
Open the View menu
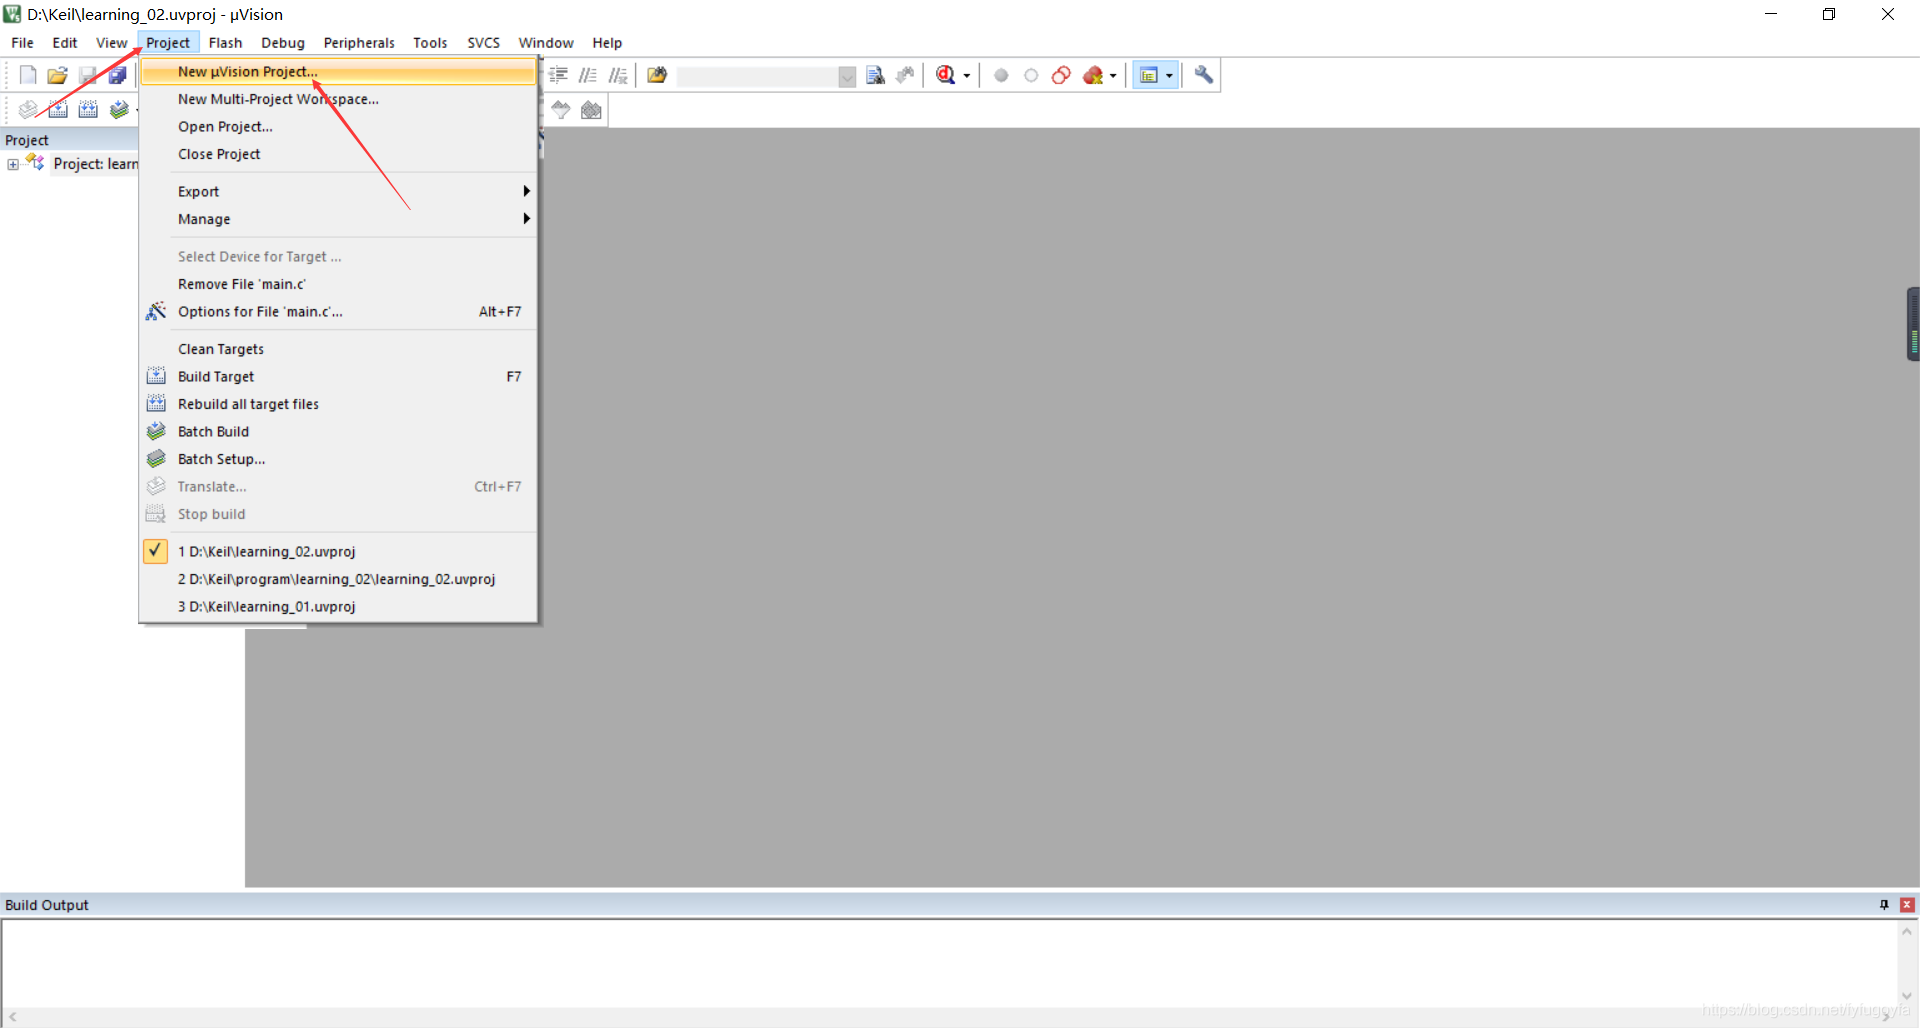111,43
